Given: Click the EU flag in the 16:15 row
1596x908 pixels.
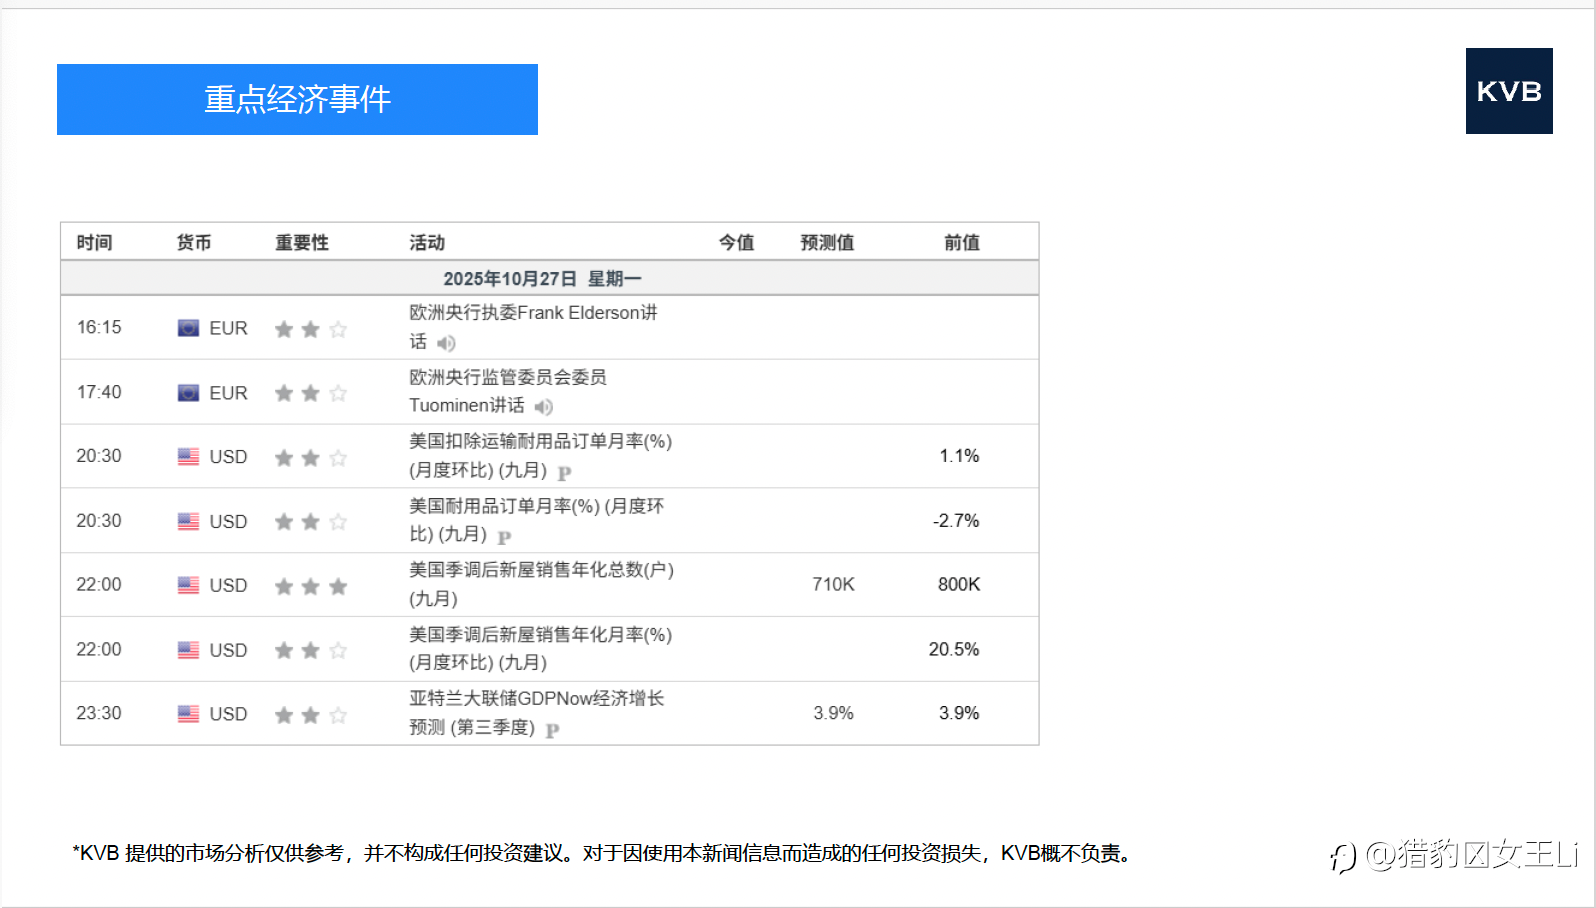Looking at the screenshot, I should 188,328.
